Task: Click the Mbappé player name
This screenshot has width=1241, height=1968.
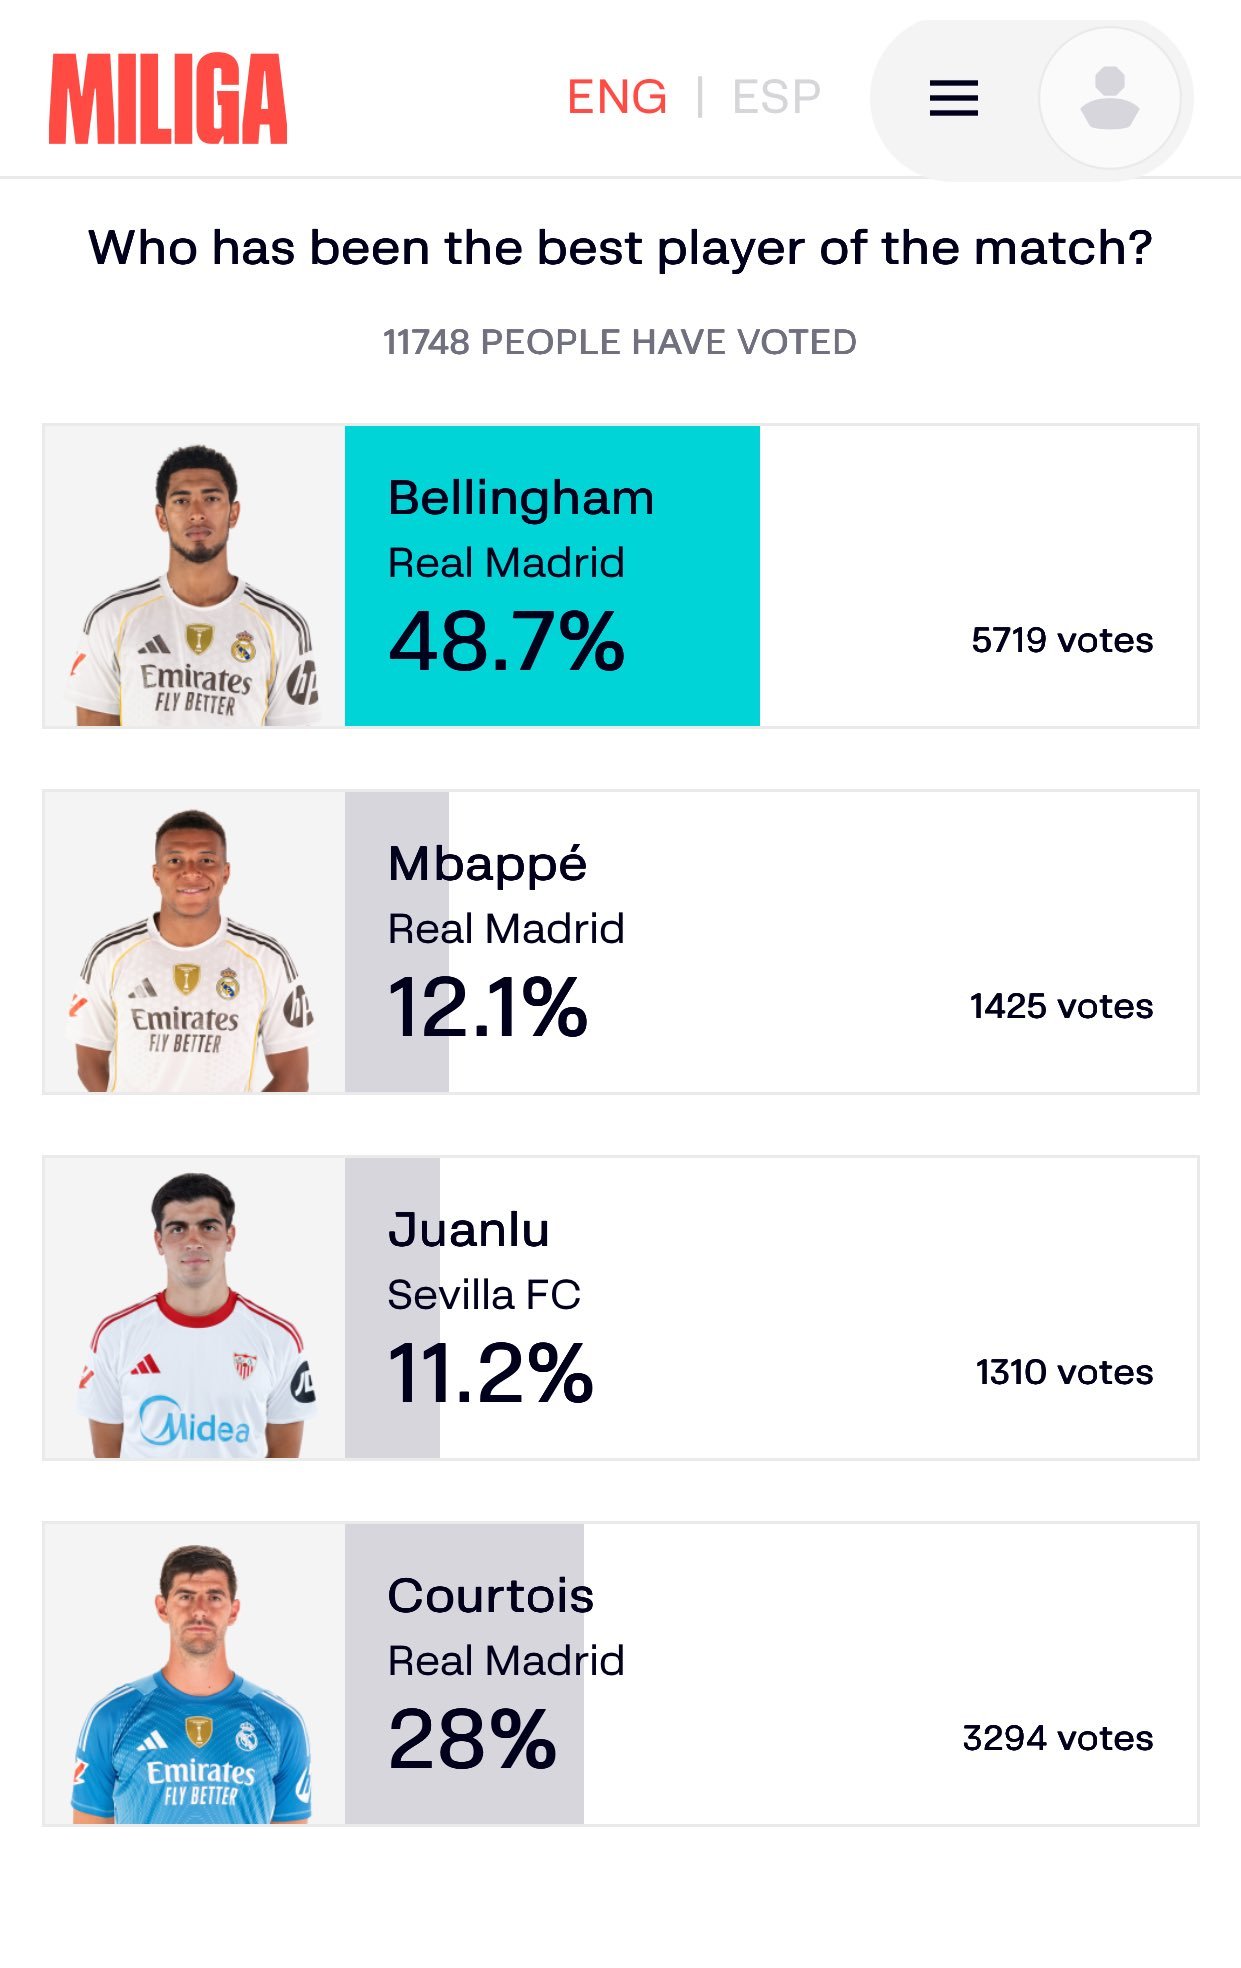Action: click(487, 864)
